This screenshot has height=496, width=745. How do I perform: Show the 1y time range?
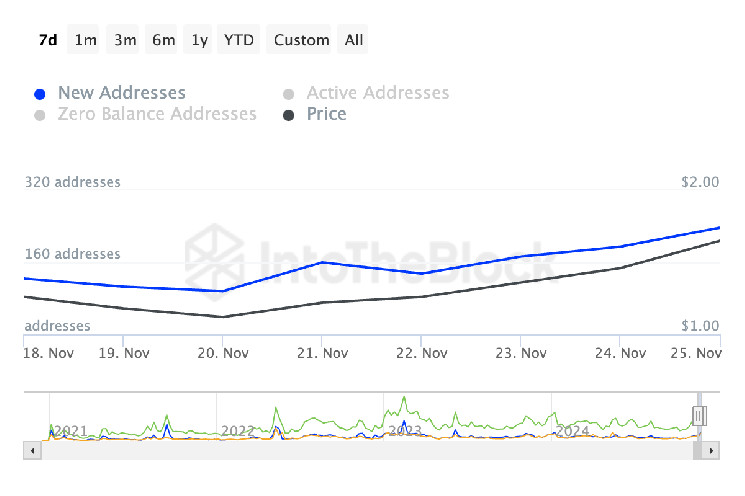click(x=199, y=39)
